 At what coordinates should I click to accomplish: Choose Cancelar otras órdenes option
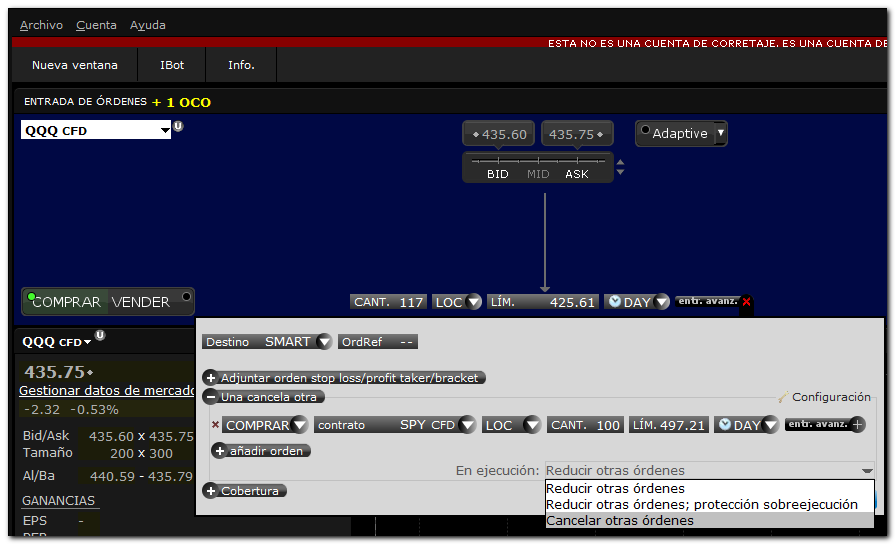[709, 521]
